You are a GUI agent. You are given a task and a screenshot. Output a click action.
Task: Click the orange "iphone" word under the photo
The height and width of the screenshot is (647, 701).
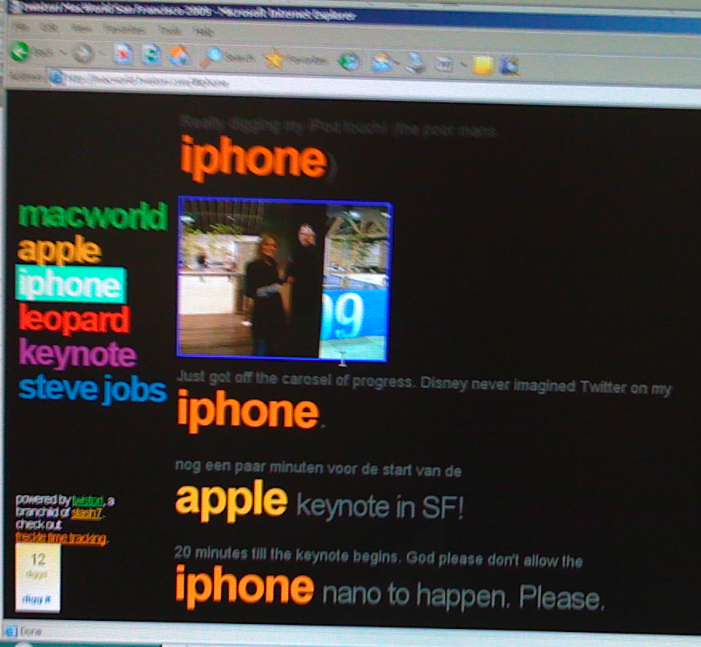248,412
